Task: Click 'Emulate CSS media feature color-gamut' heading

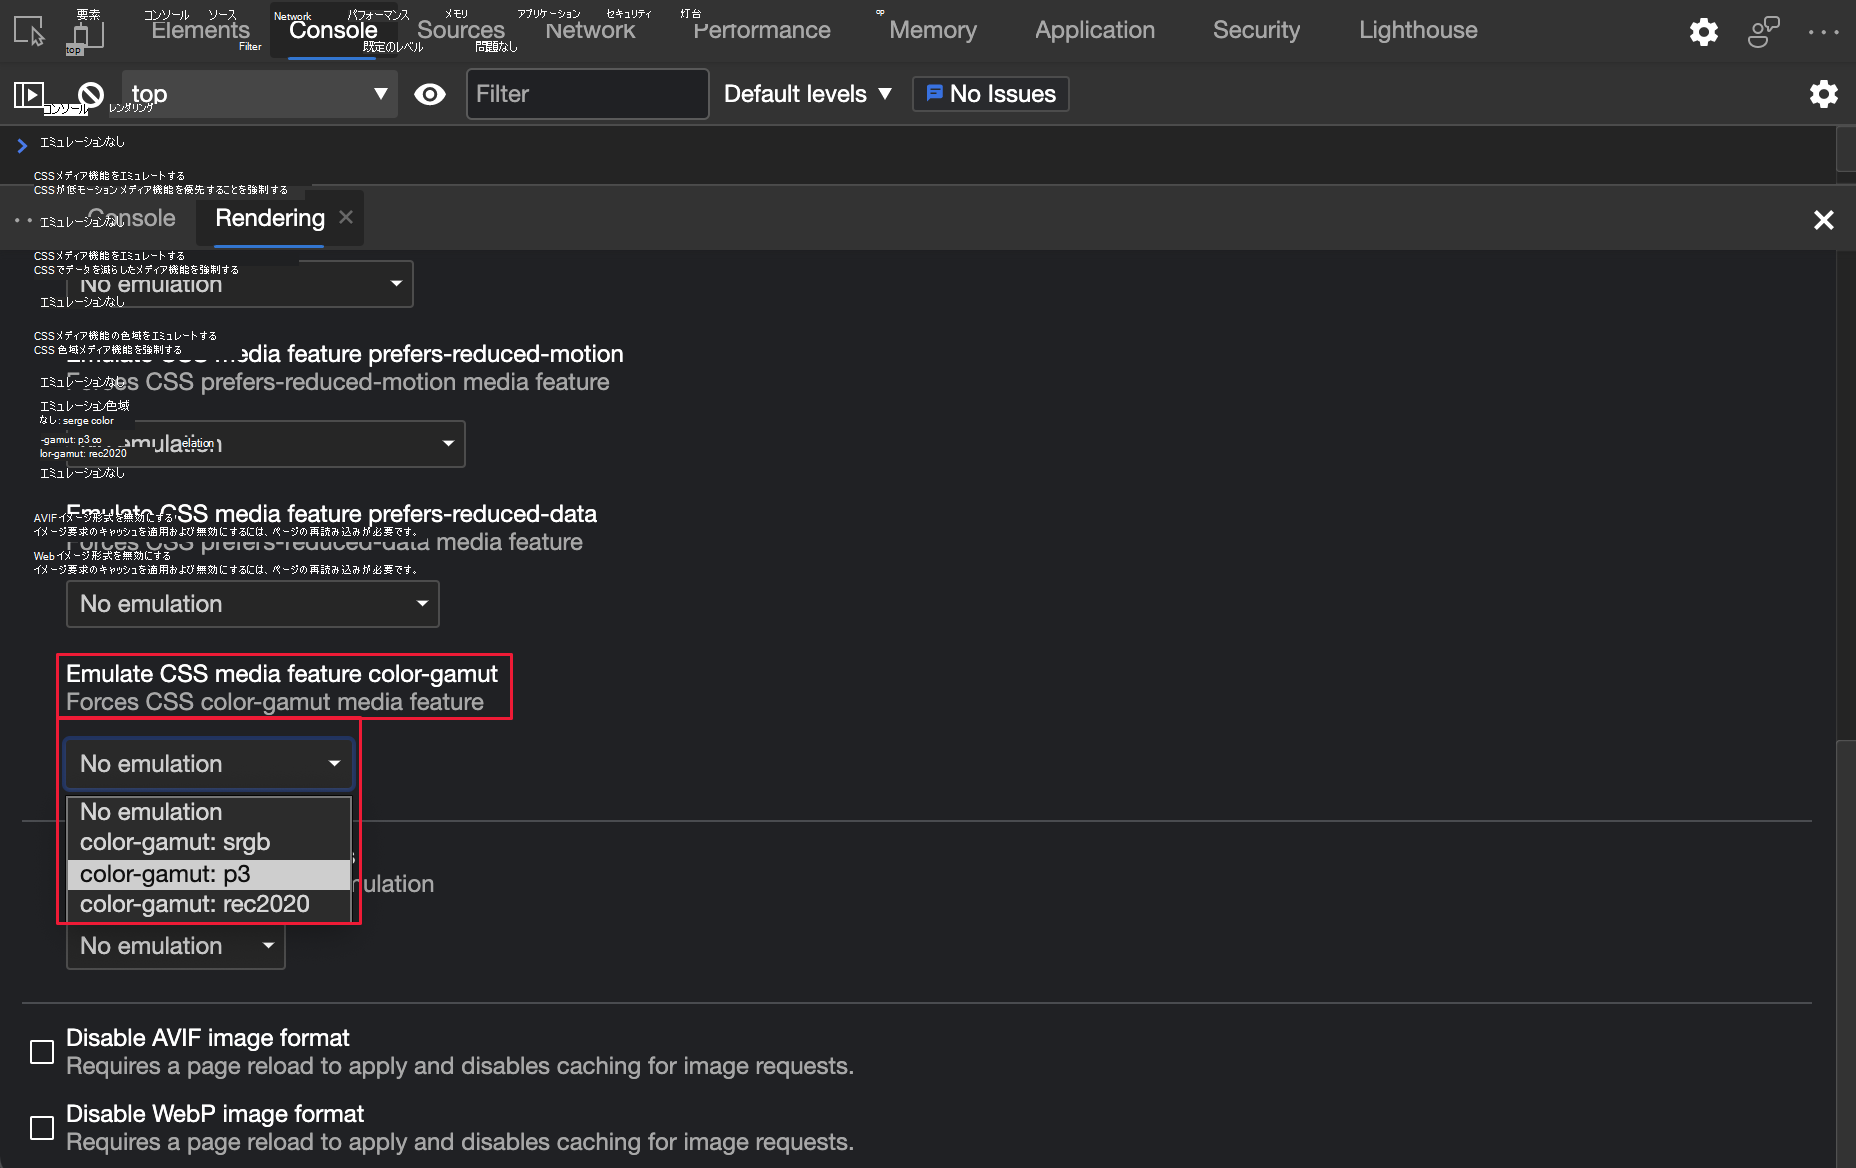Action: 282,674
